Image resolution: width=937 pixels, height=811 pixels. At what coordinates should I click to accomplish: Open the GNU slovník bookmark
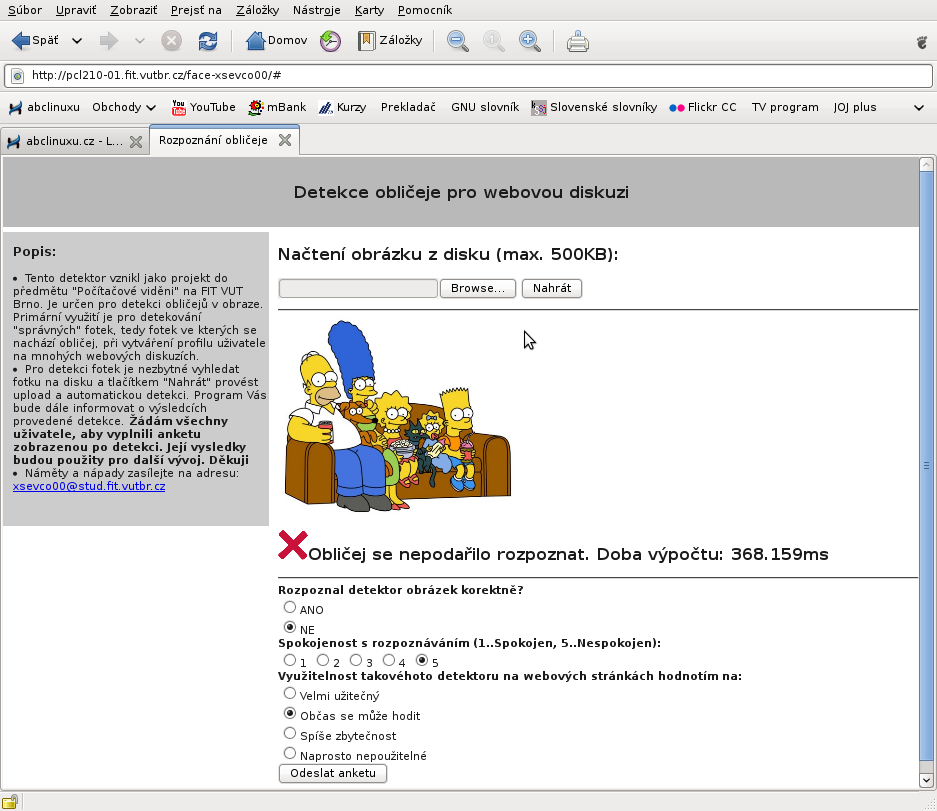(485, 108)
